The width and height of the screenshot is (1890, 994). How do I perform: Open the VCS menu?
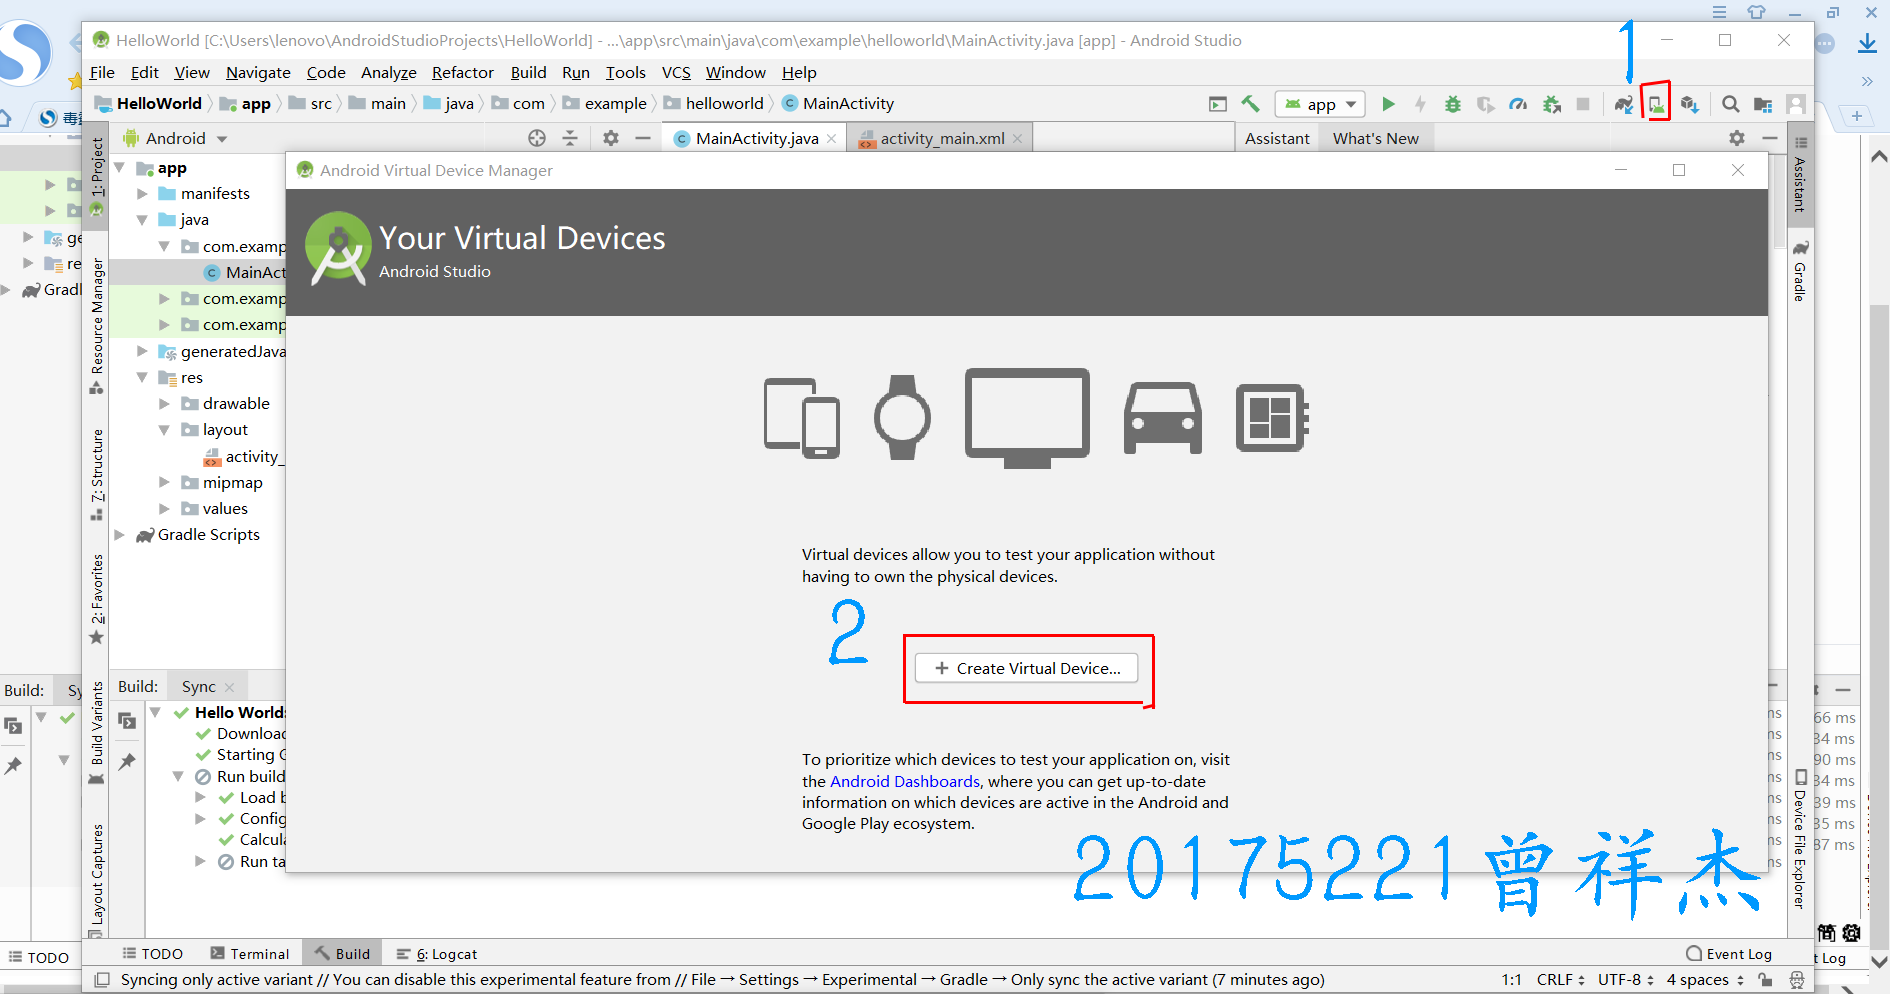(x=677, y=73)
